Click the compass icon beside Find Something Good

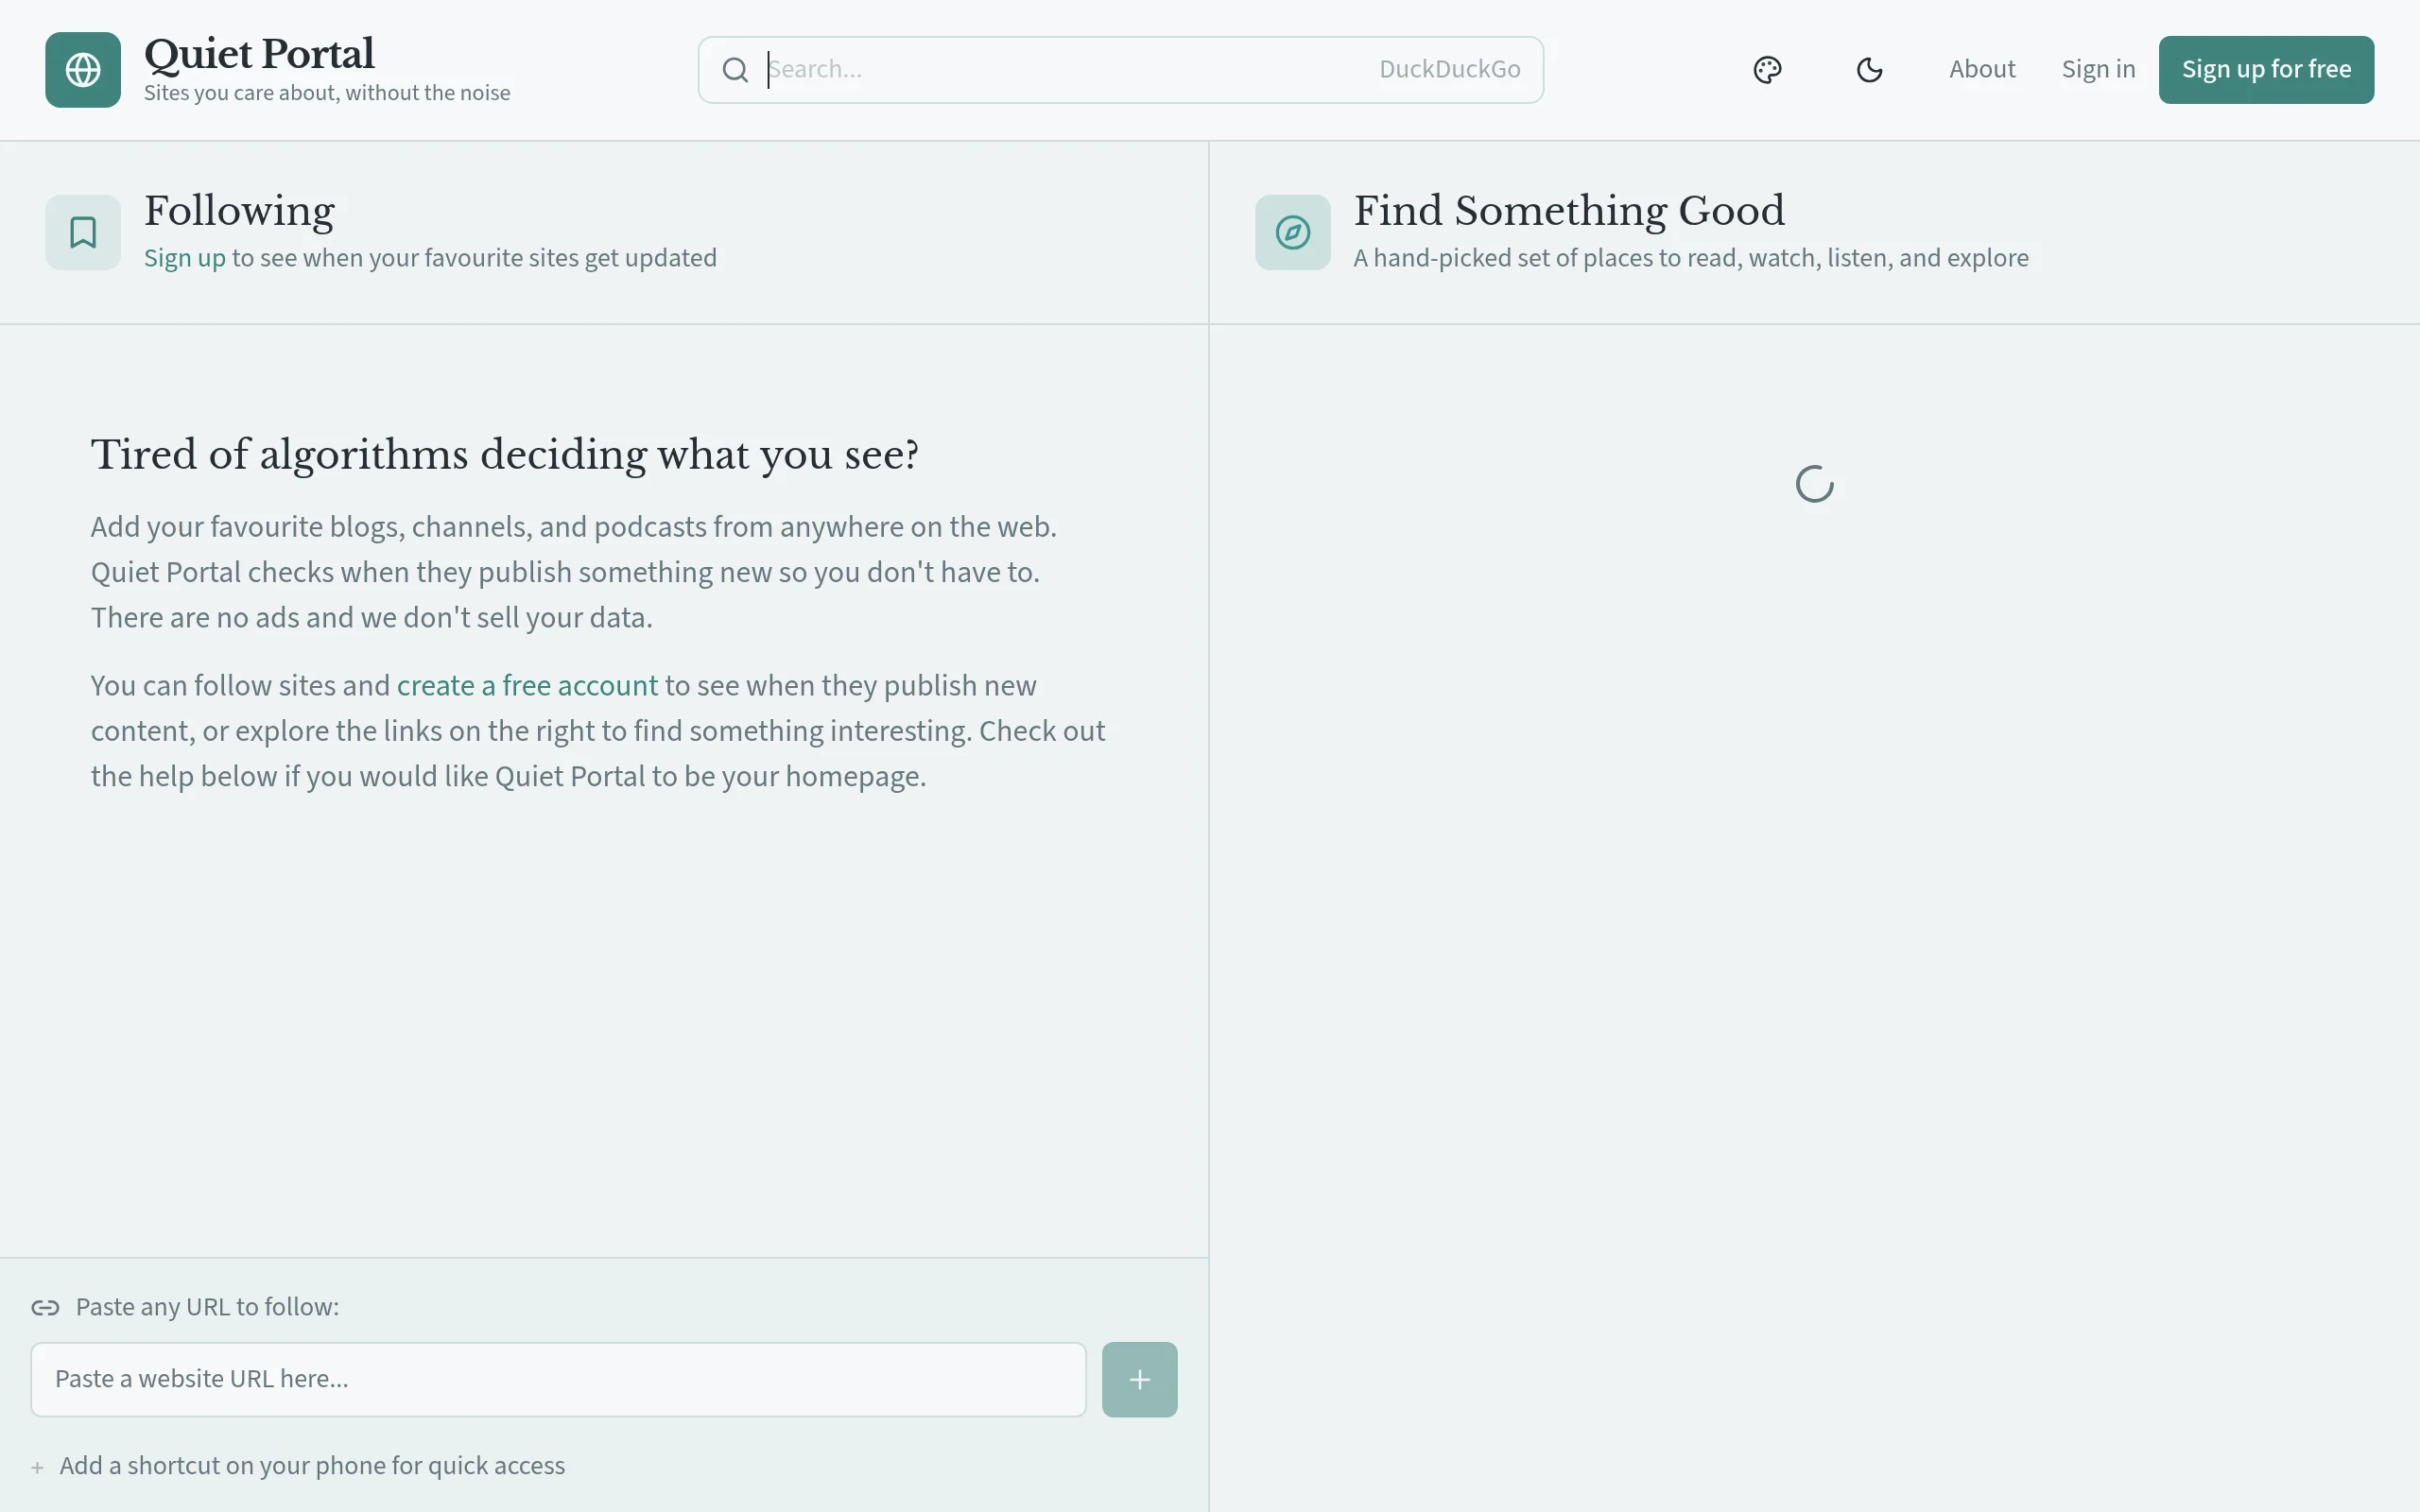[1292, 232]
